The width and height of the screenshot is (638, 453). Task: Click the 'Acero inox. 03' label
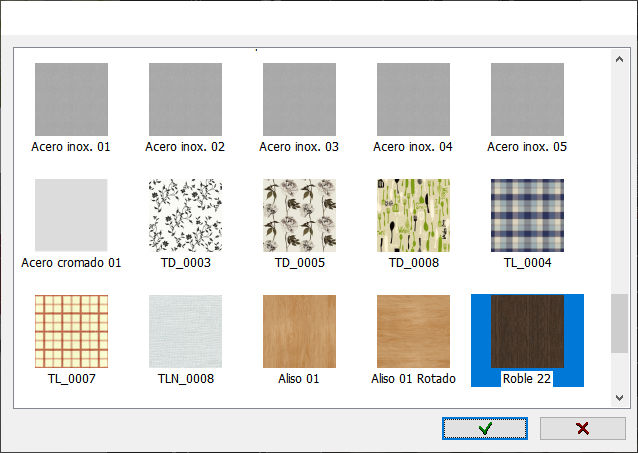click(299, 147)
